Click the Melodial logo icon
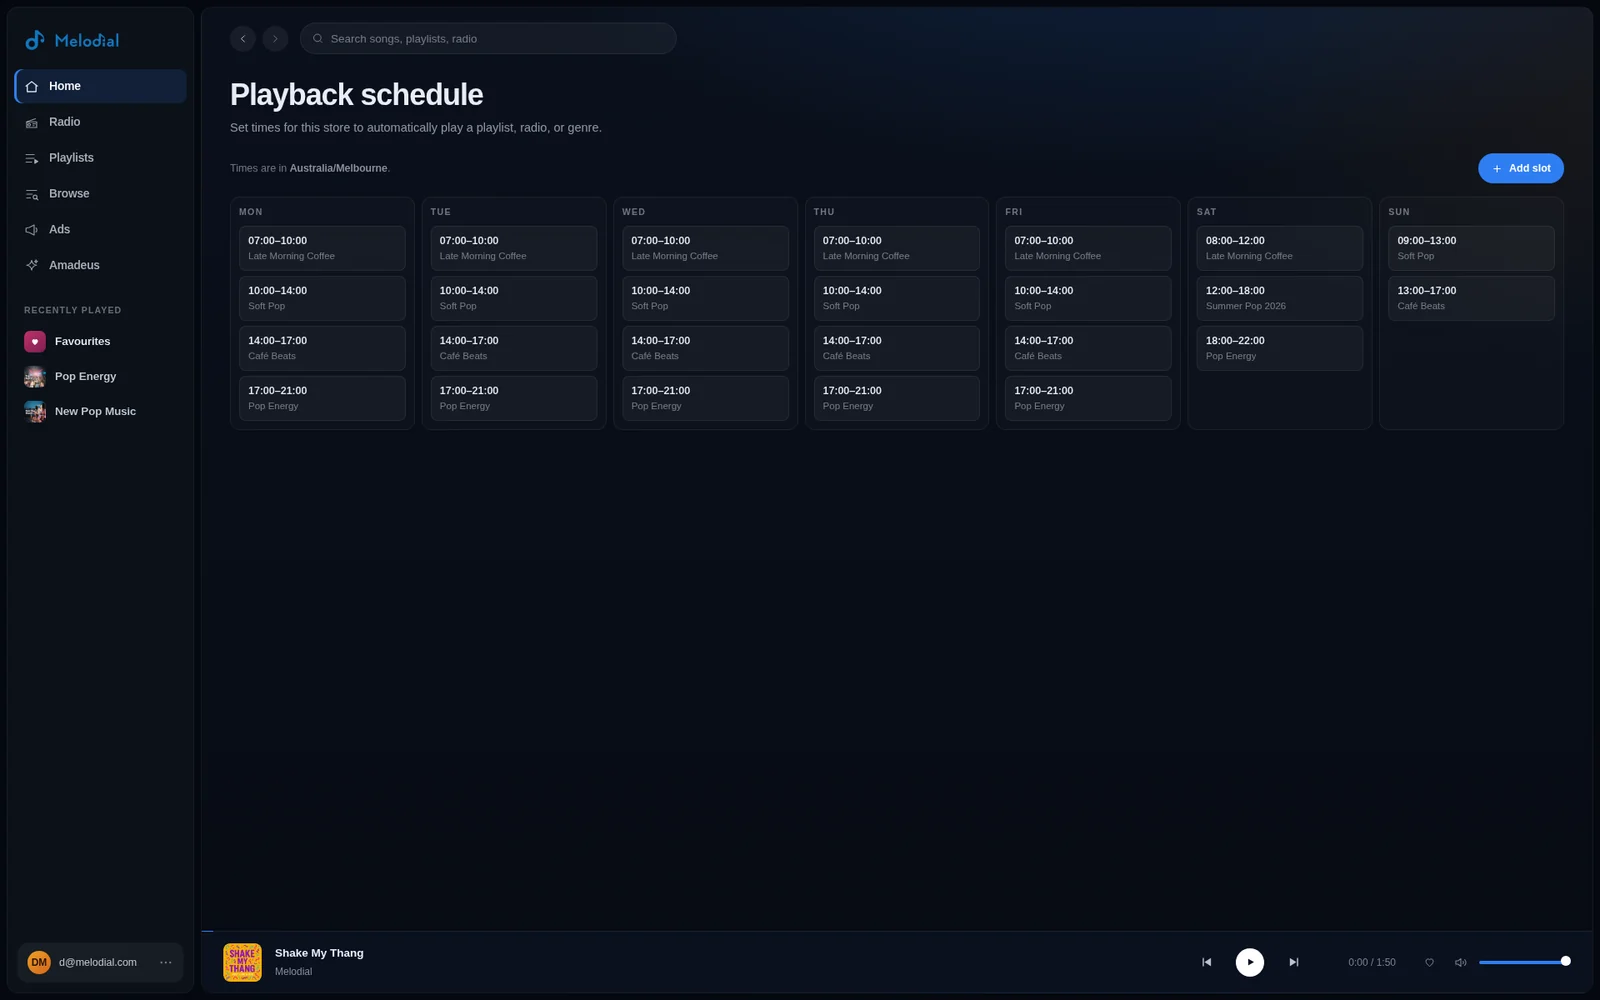Screen dimensions: 1600x1000 (35, 40)
